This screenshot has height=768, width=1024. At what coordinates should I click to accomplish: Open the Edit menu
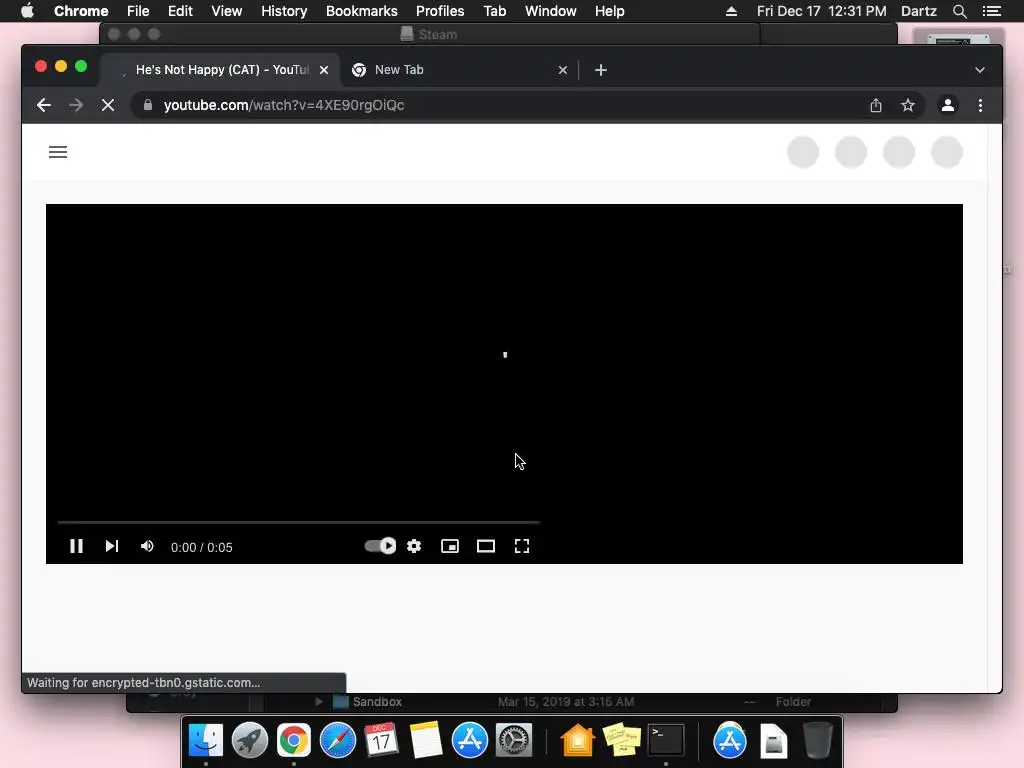click(x=180, y=11)
